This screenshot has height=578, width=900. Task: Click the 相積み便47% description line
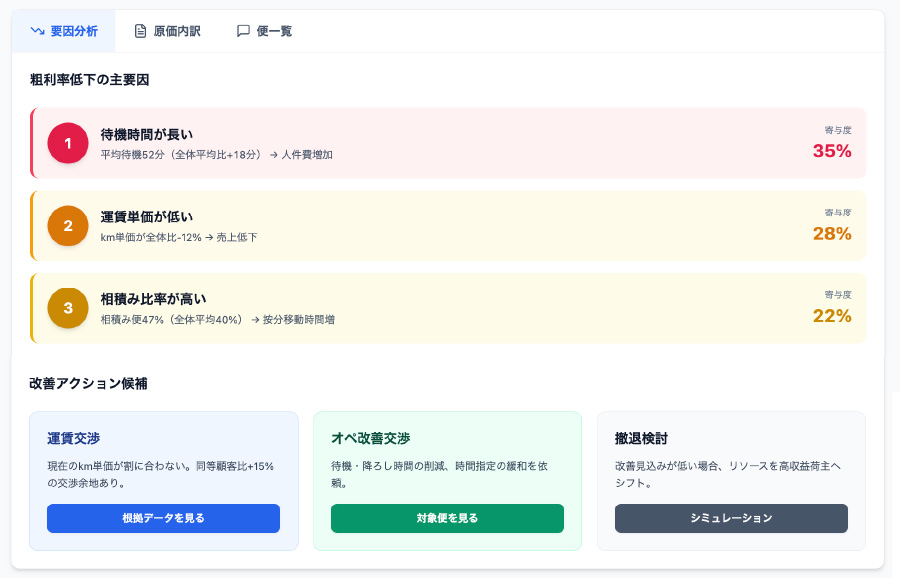218,320
